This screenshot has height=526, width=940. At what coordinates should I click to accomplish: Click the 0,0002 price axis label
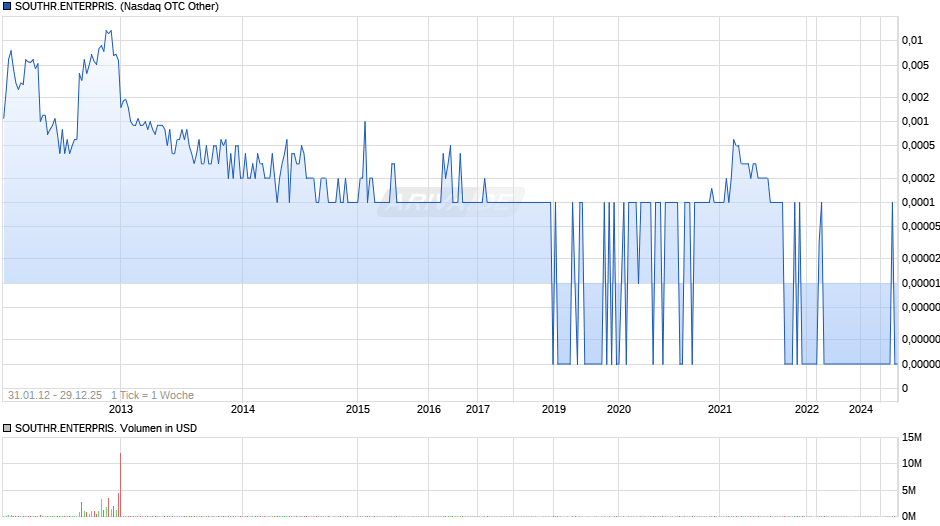[918, 178]
